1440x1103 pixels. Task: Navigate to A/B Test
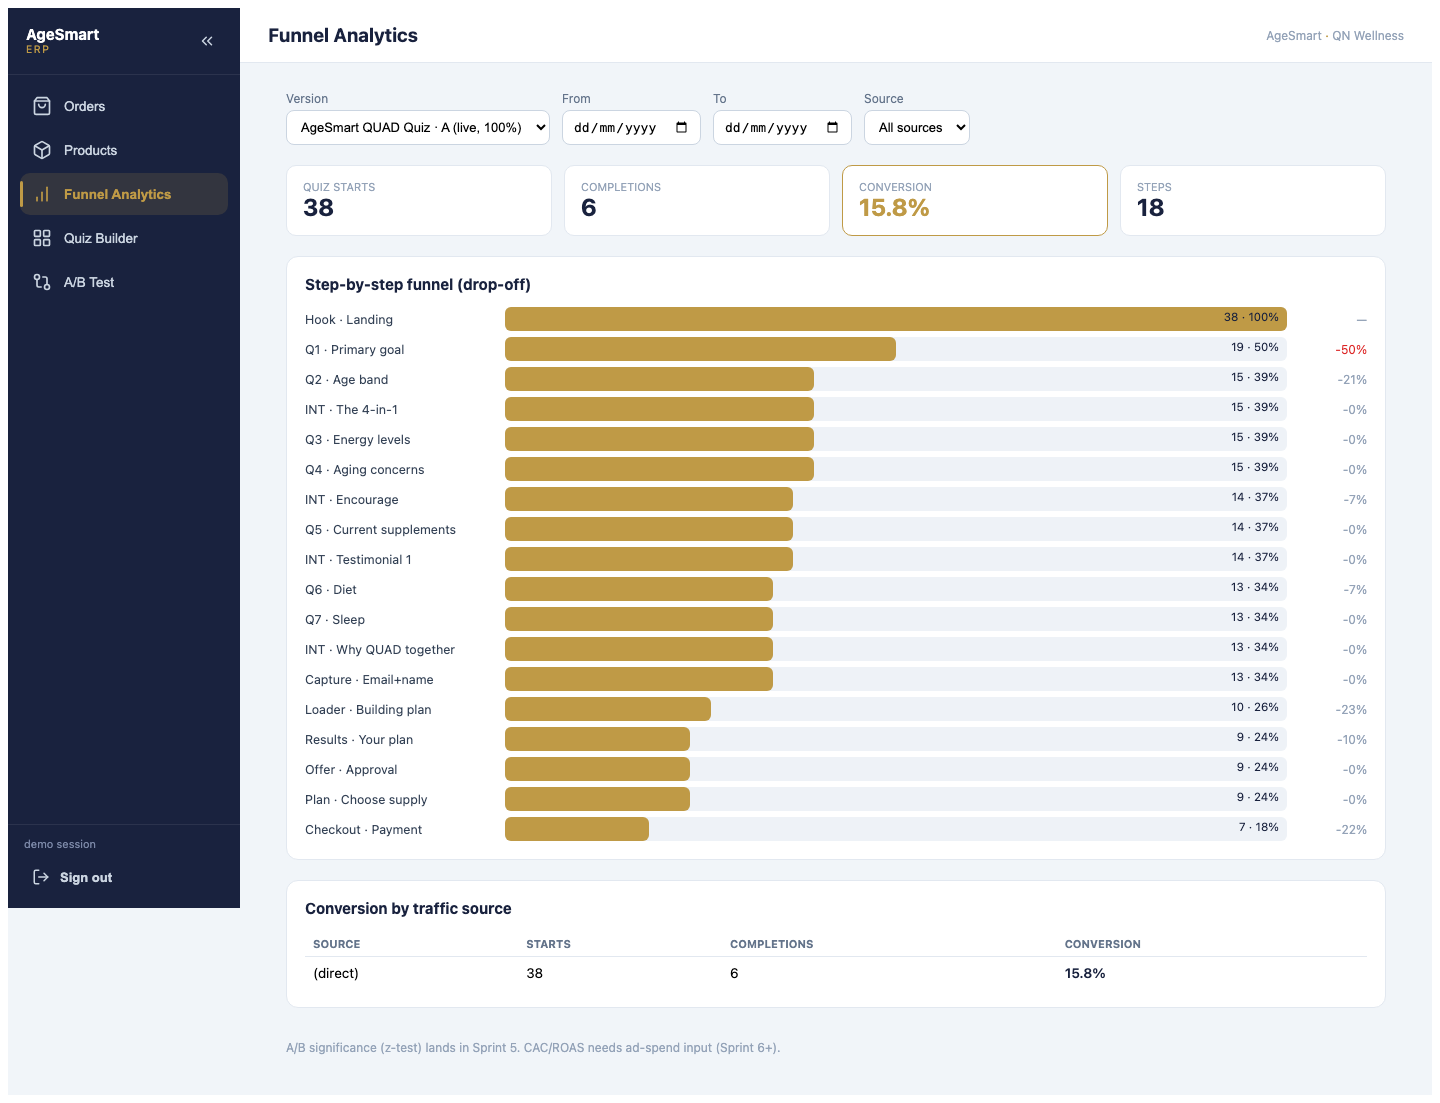pyautogui.click(x=124, y=282)
